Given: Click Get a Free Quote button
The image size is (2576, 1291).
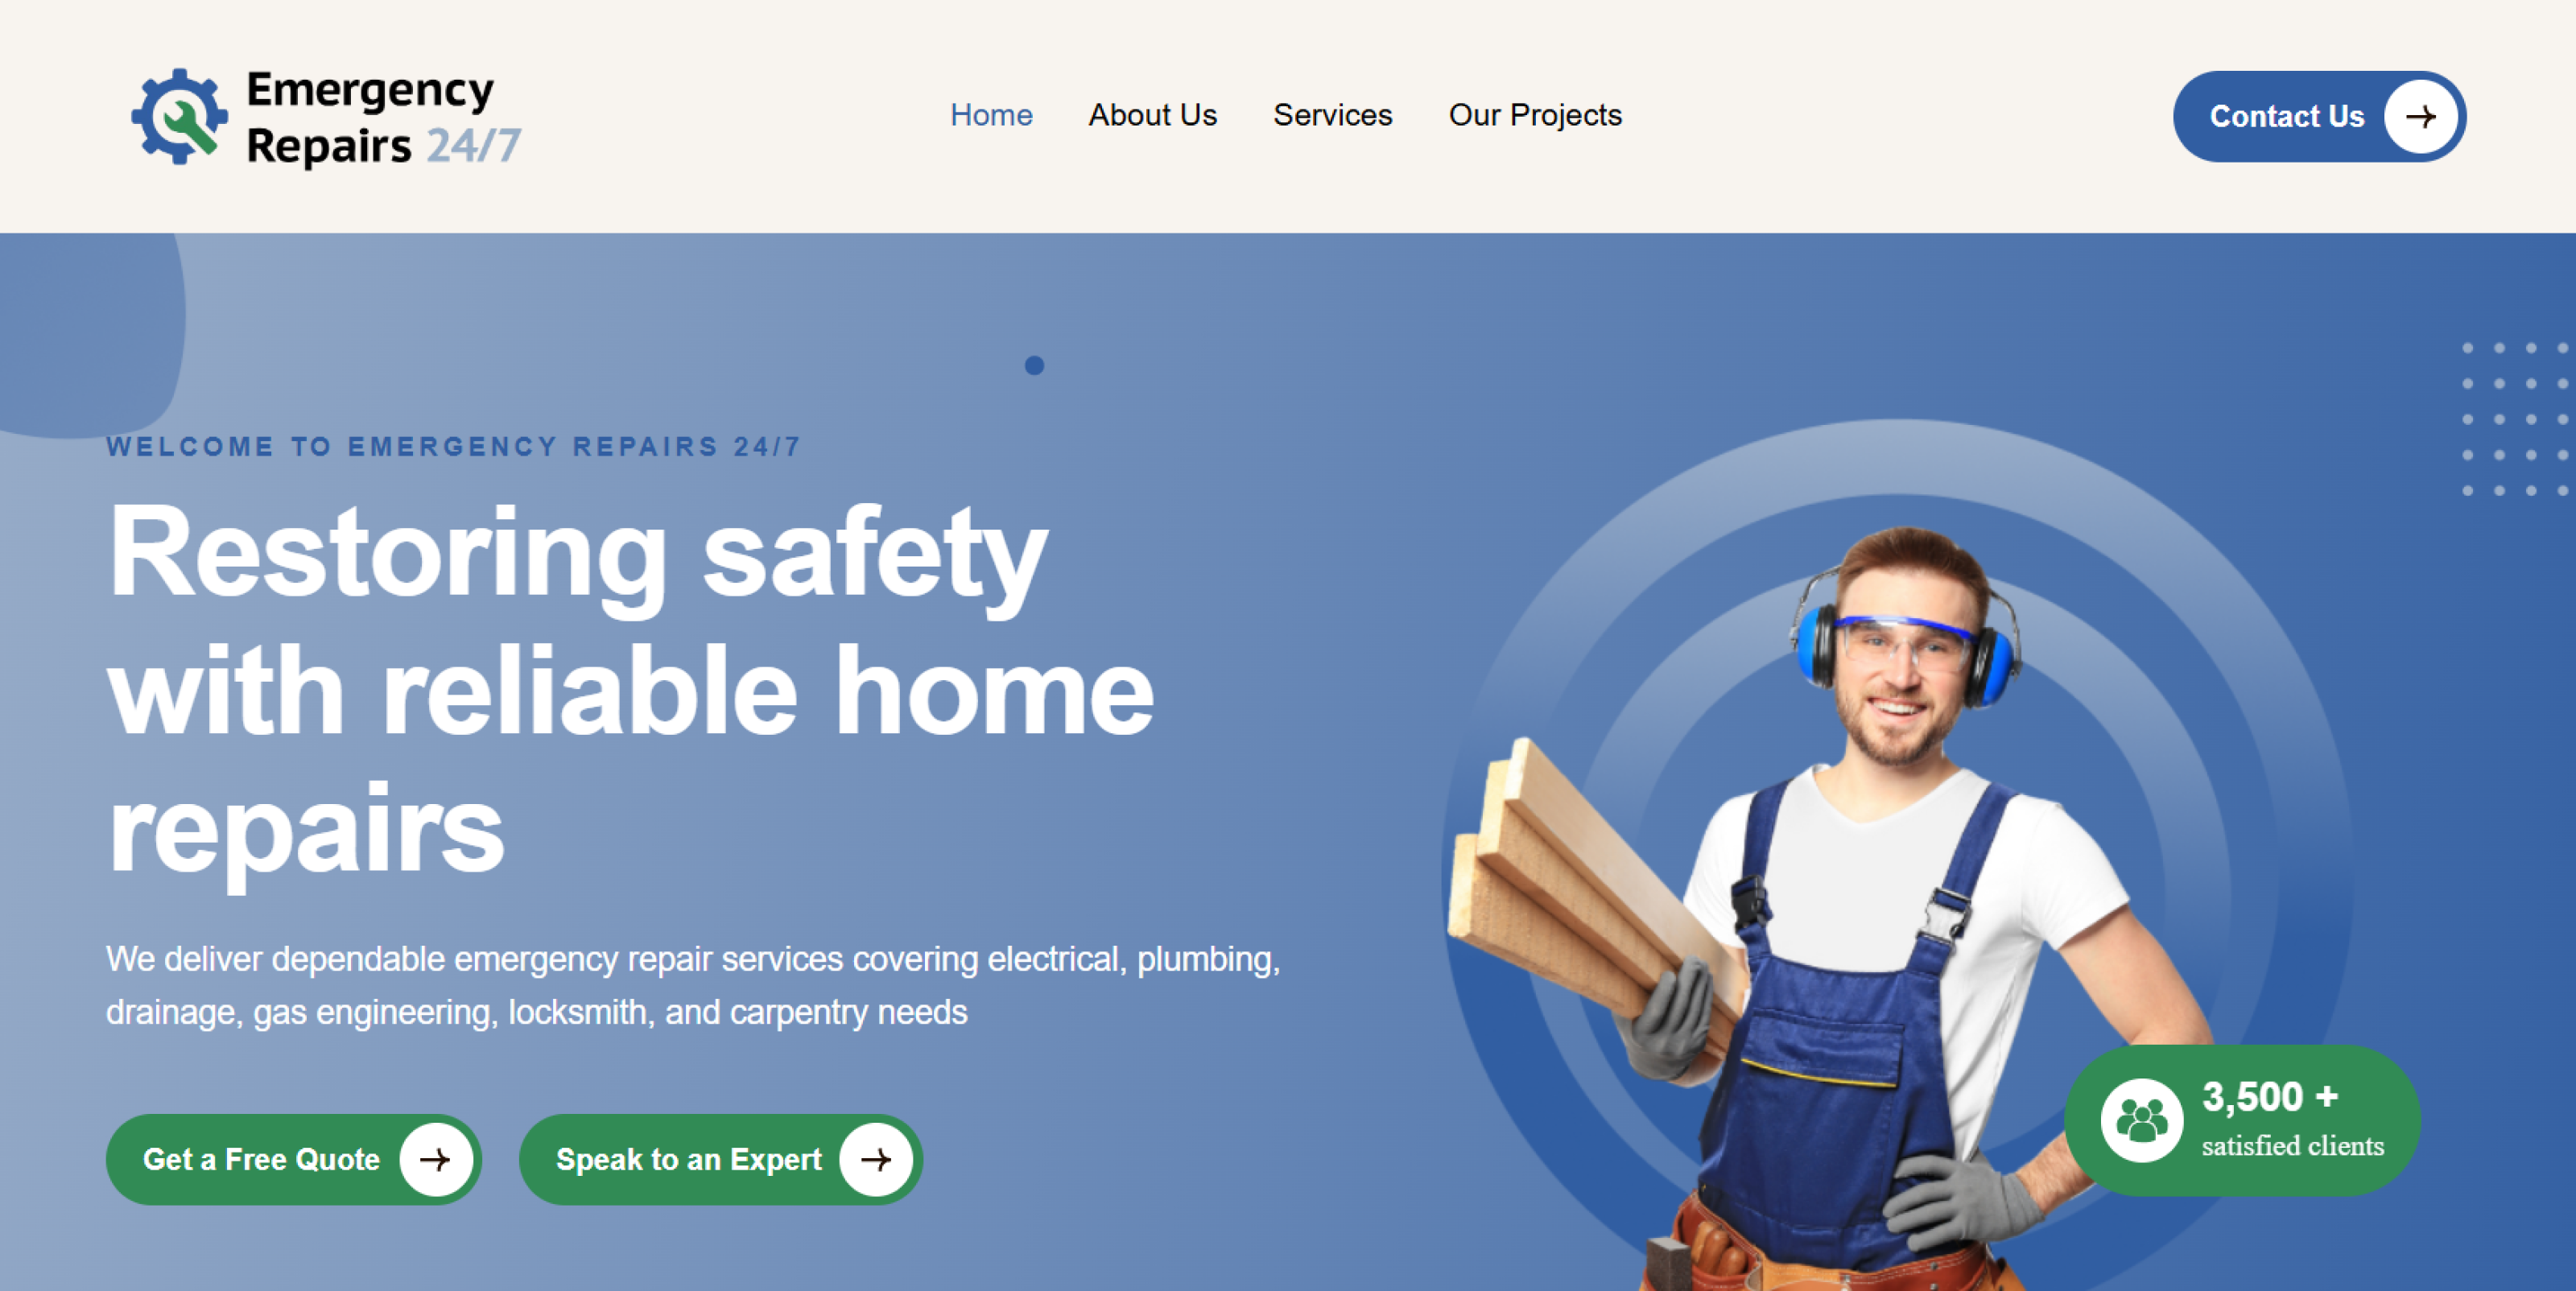Looking at the screenshot, I should (294, 1159).
